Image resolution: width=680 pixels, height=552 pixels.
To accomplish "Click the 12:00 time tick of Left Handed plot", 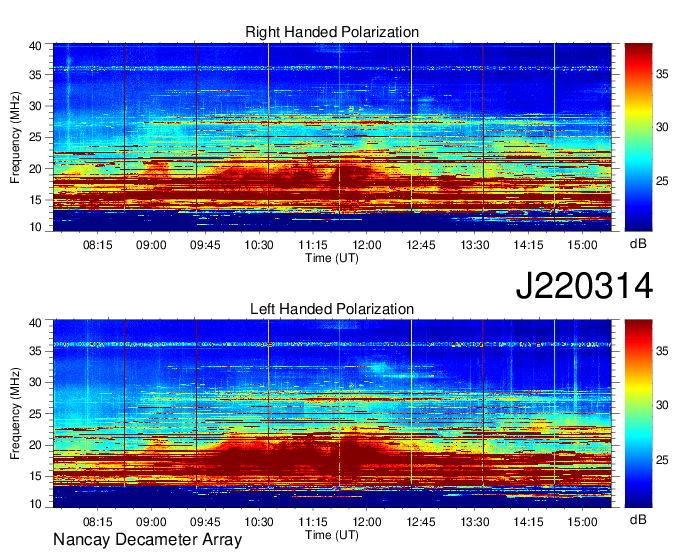I will (367, 522).
